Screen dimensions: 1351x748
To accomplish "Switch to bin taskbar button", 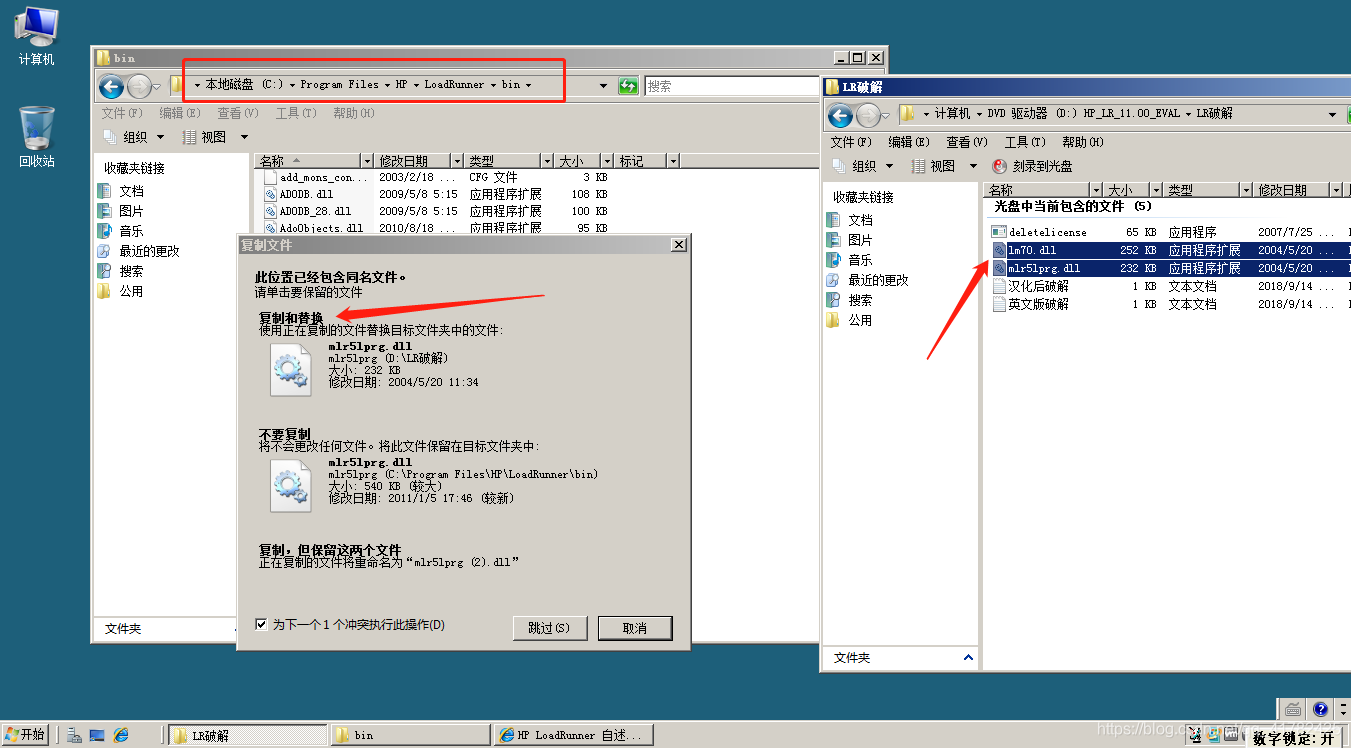I will point(410,735).
